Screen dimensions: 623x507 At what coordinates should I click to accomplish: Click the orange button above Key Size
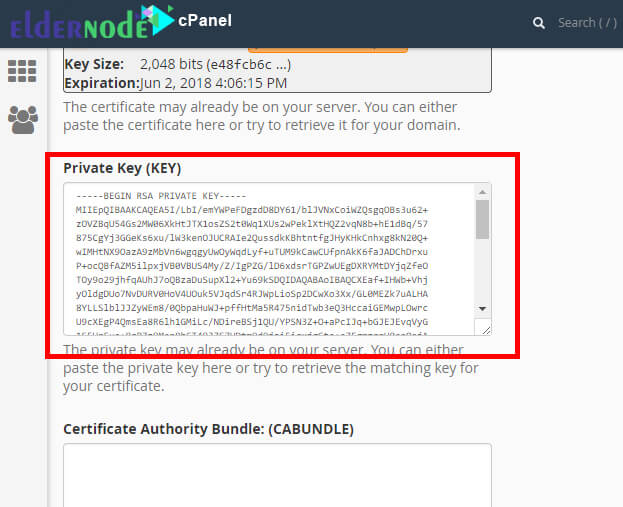[328, 50]
